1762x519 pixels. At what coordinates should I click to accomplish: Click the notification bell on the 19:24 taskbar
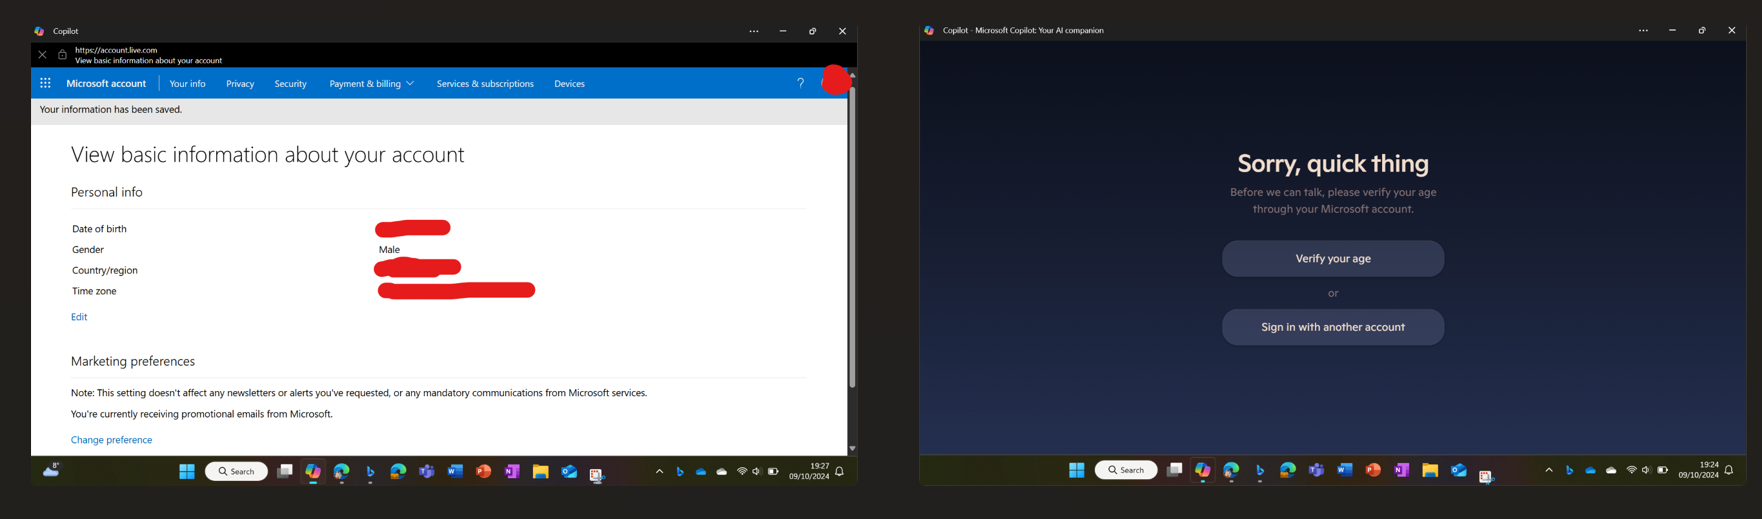[1729, 470]
